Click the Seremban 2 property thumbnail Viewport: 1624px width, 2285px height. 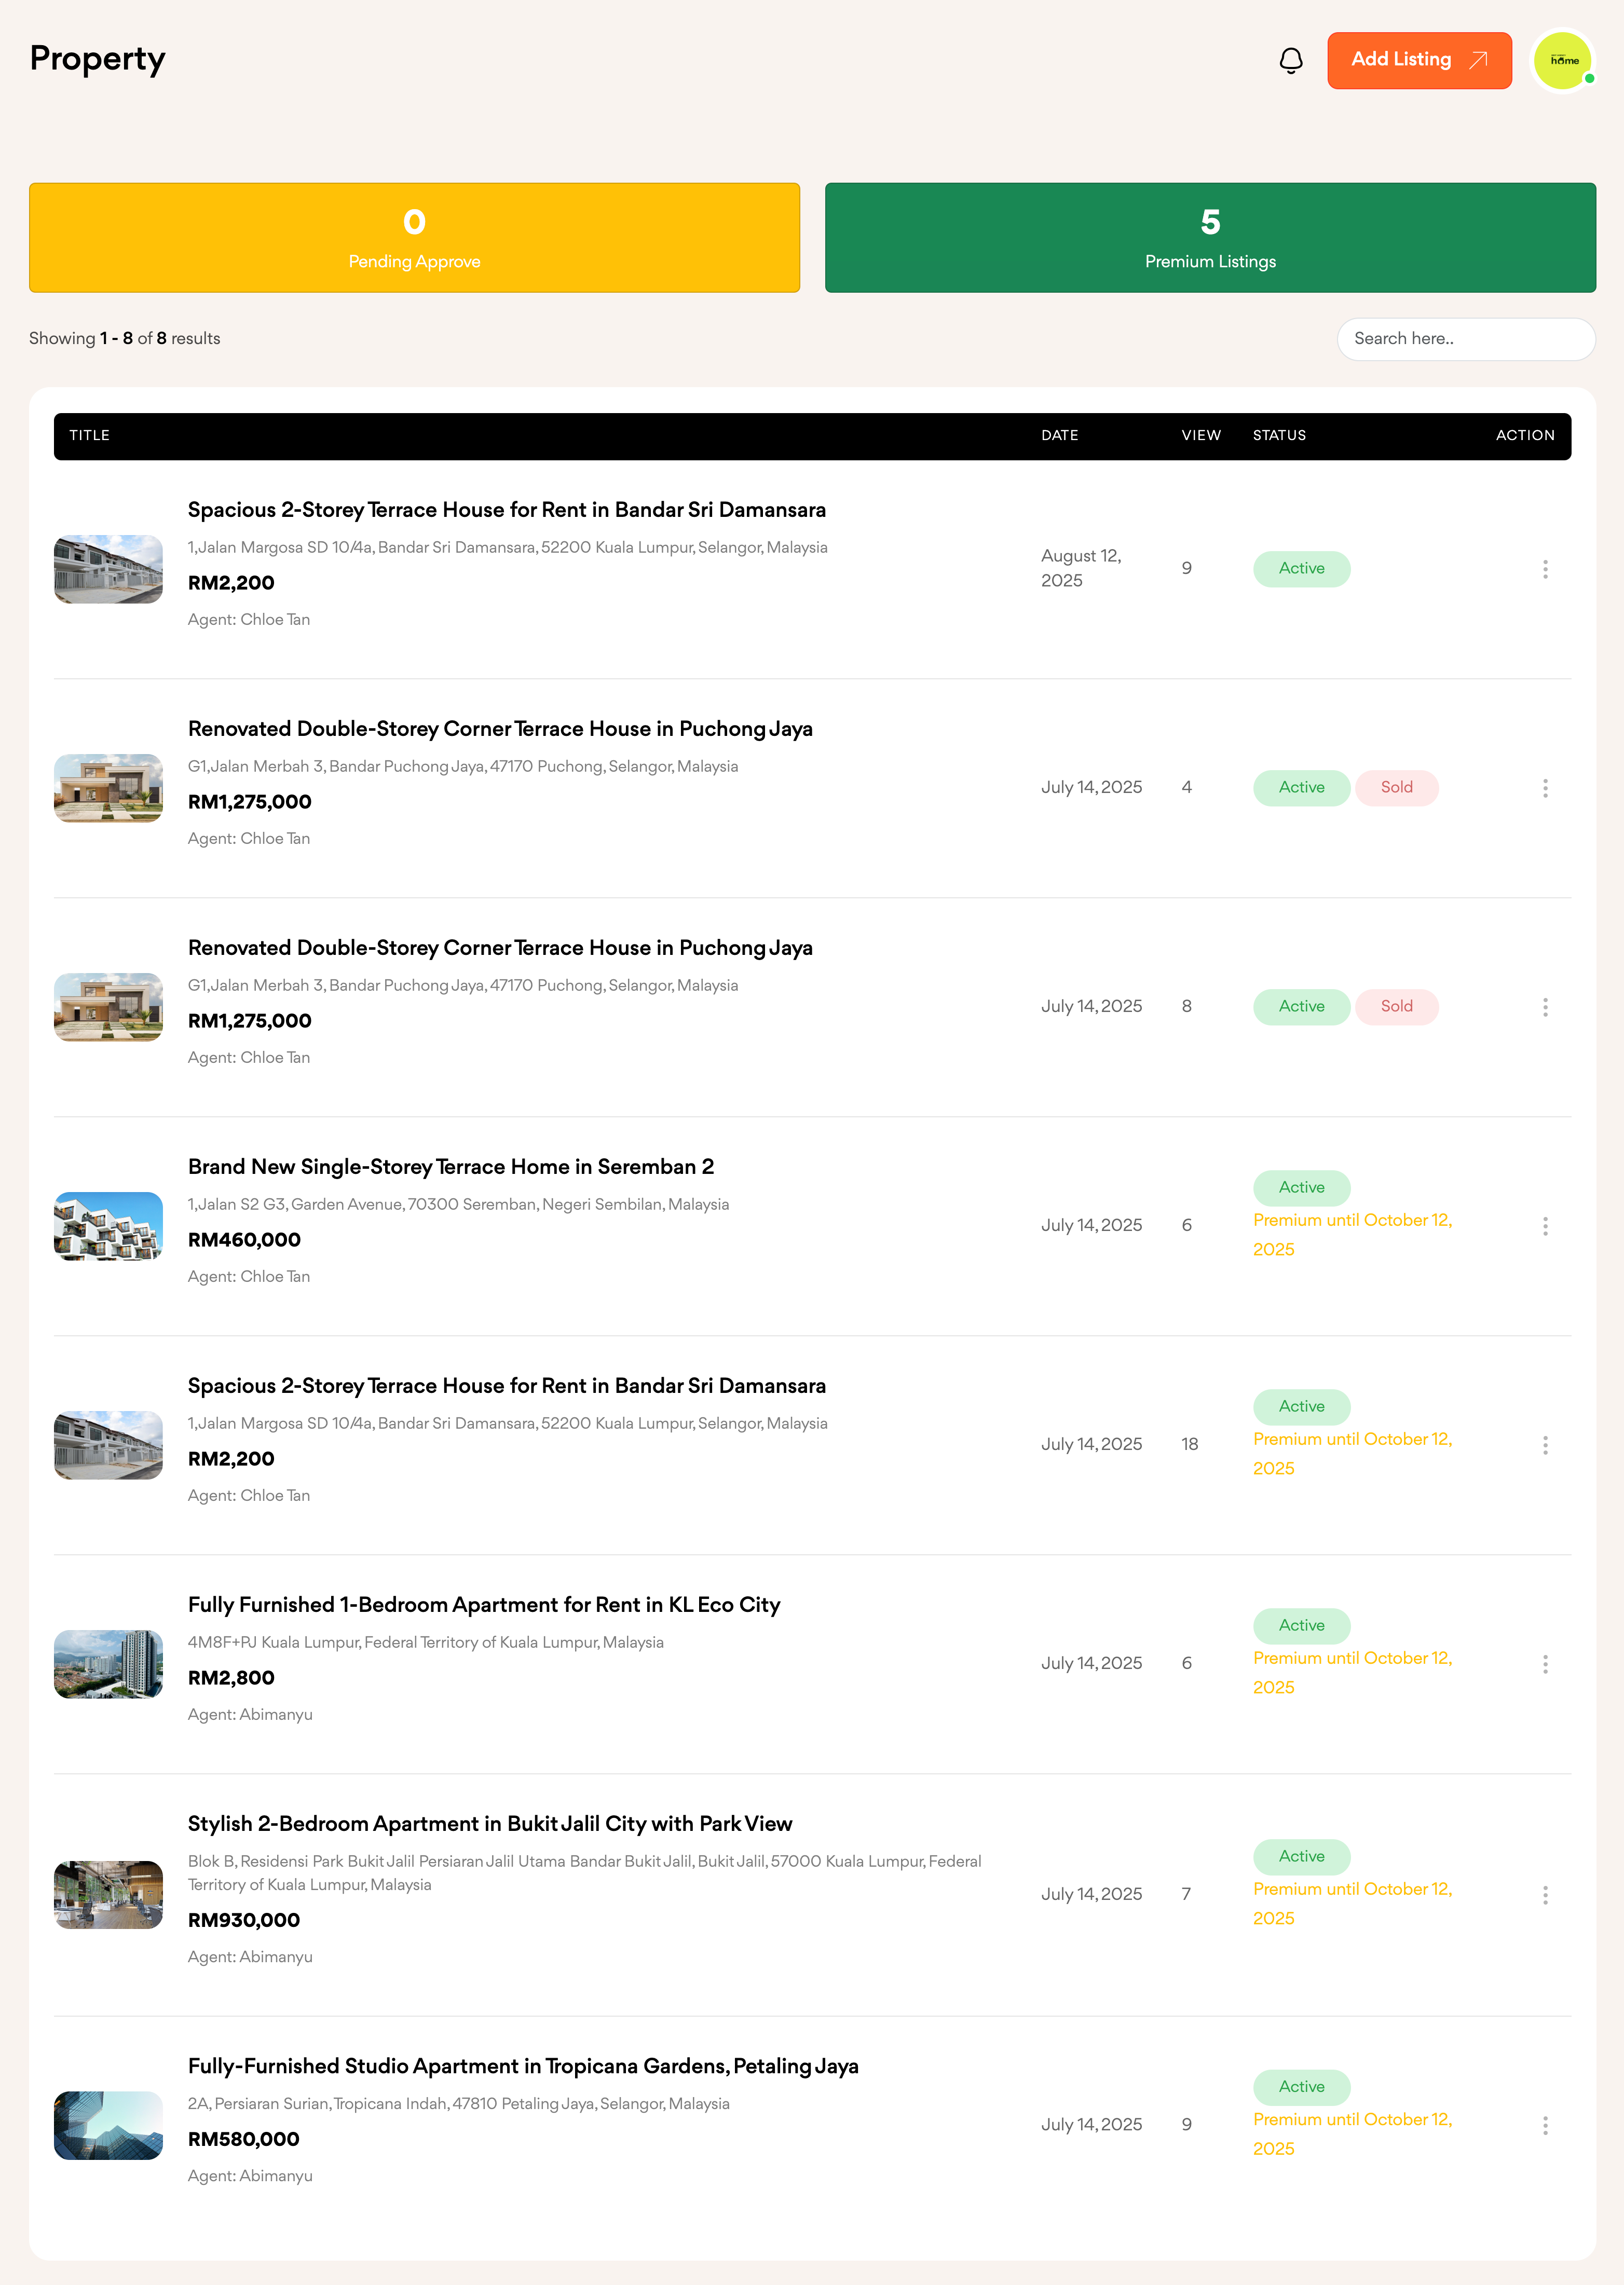click(108, 1226)
